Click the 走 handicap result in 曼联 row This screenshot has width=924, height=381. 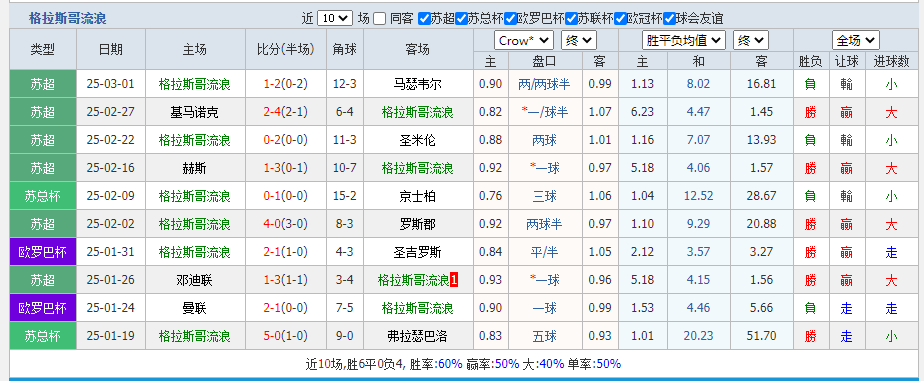(847, 308)
